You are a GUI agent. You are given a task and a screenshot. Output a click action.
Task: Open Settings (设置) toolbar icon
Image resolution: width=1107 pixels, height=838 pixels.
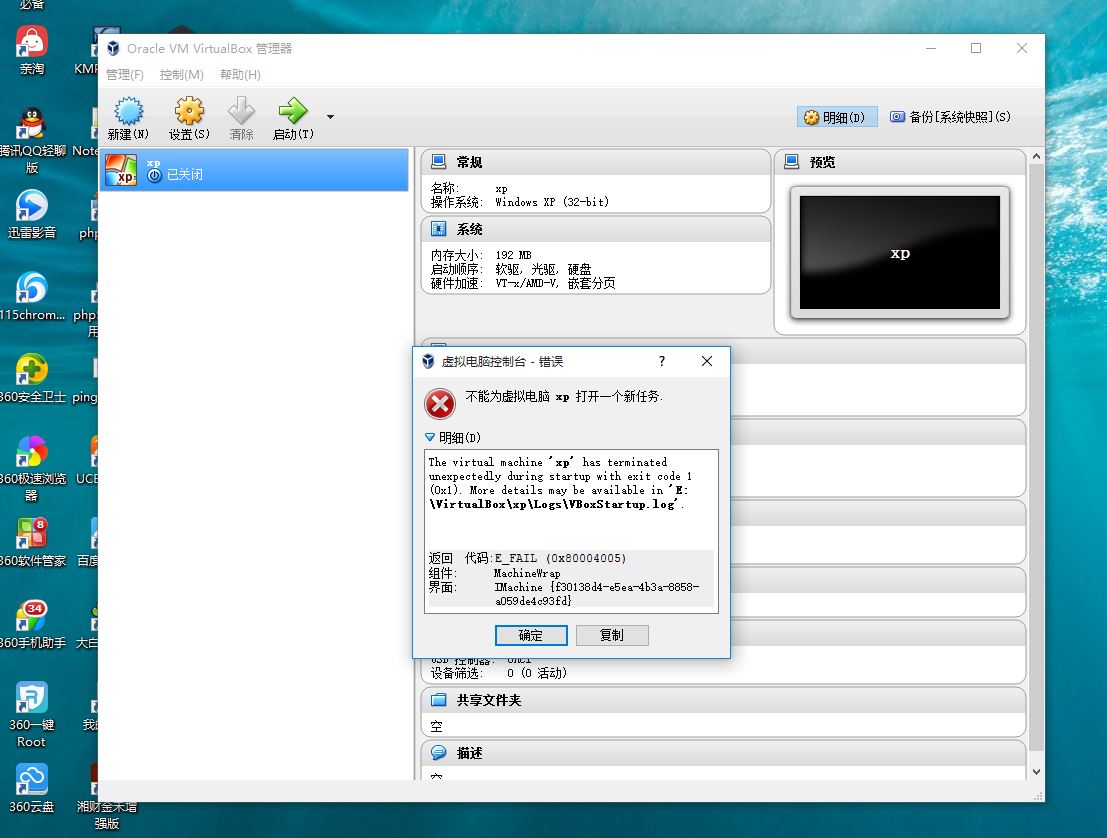coord(189,112)
